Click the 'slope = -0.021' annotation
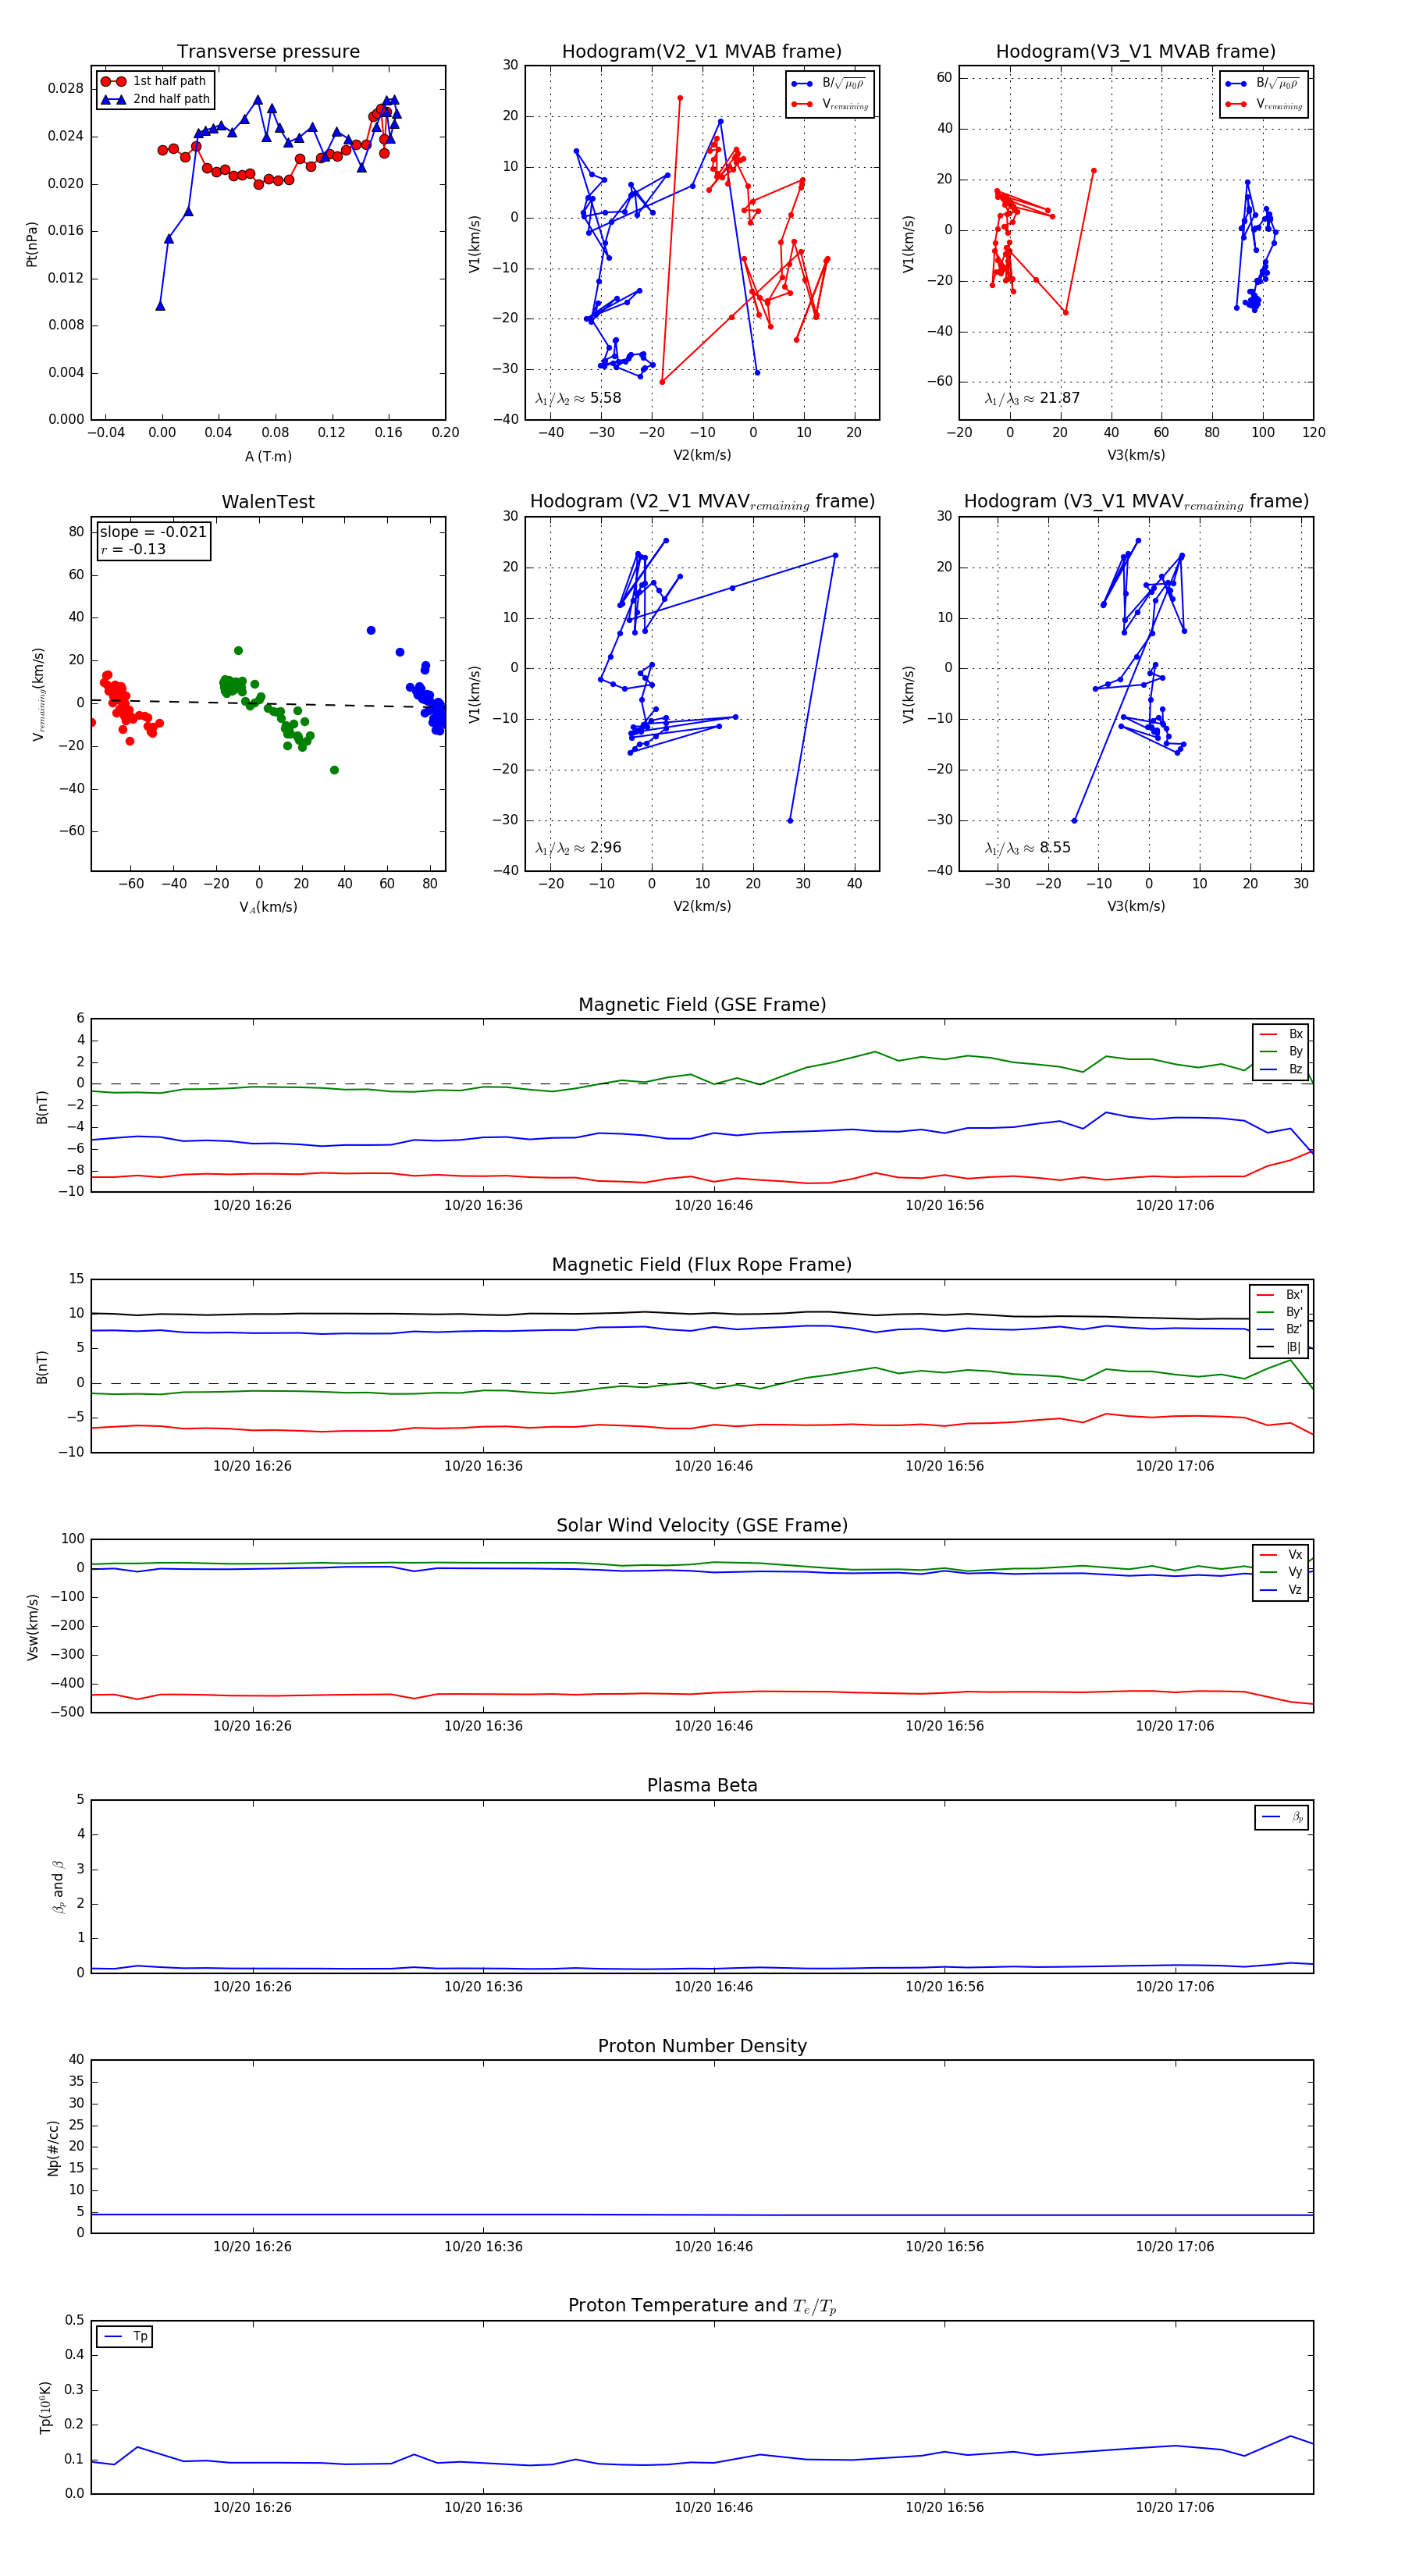1405x2576 pixels. (x=153, y=532)
